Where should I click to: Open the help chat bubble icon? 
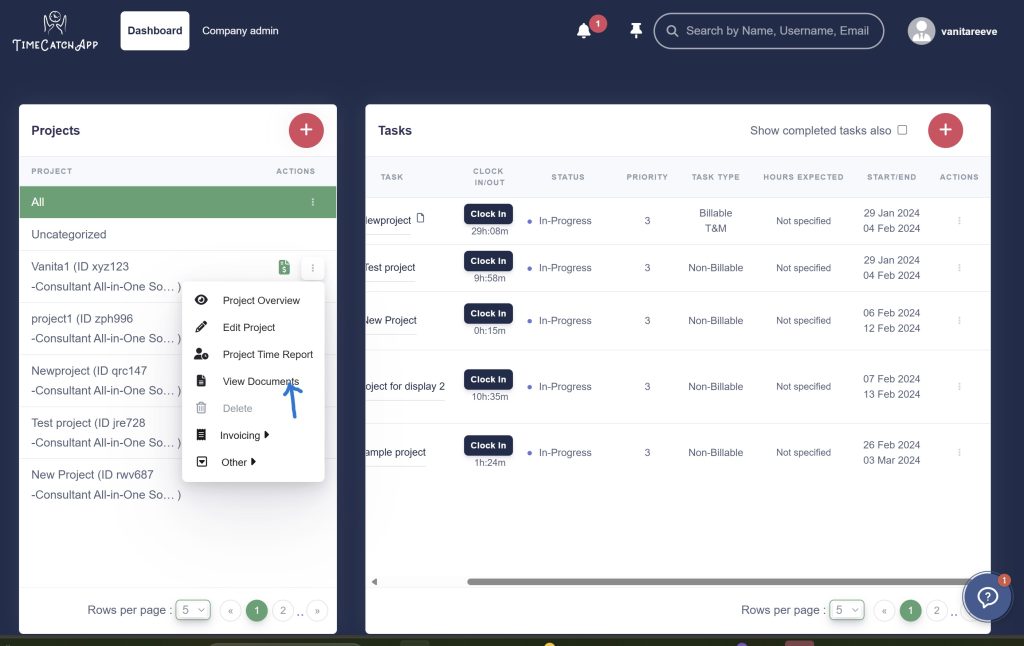(x=987, y=597)
